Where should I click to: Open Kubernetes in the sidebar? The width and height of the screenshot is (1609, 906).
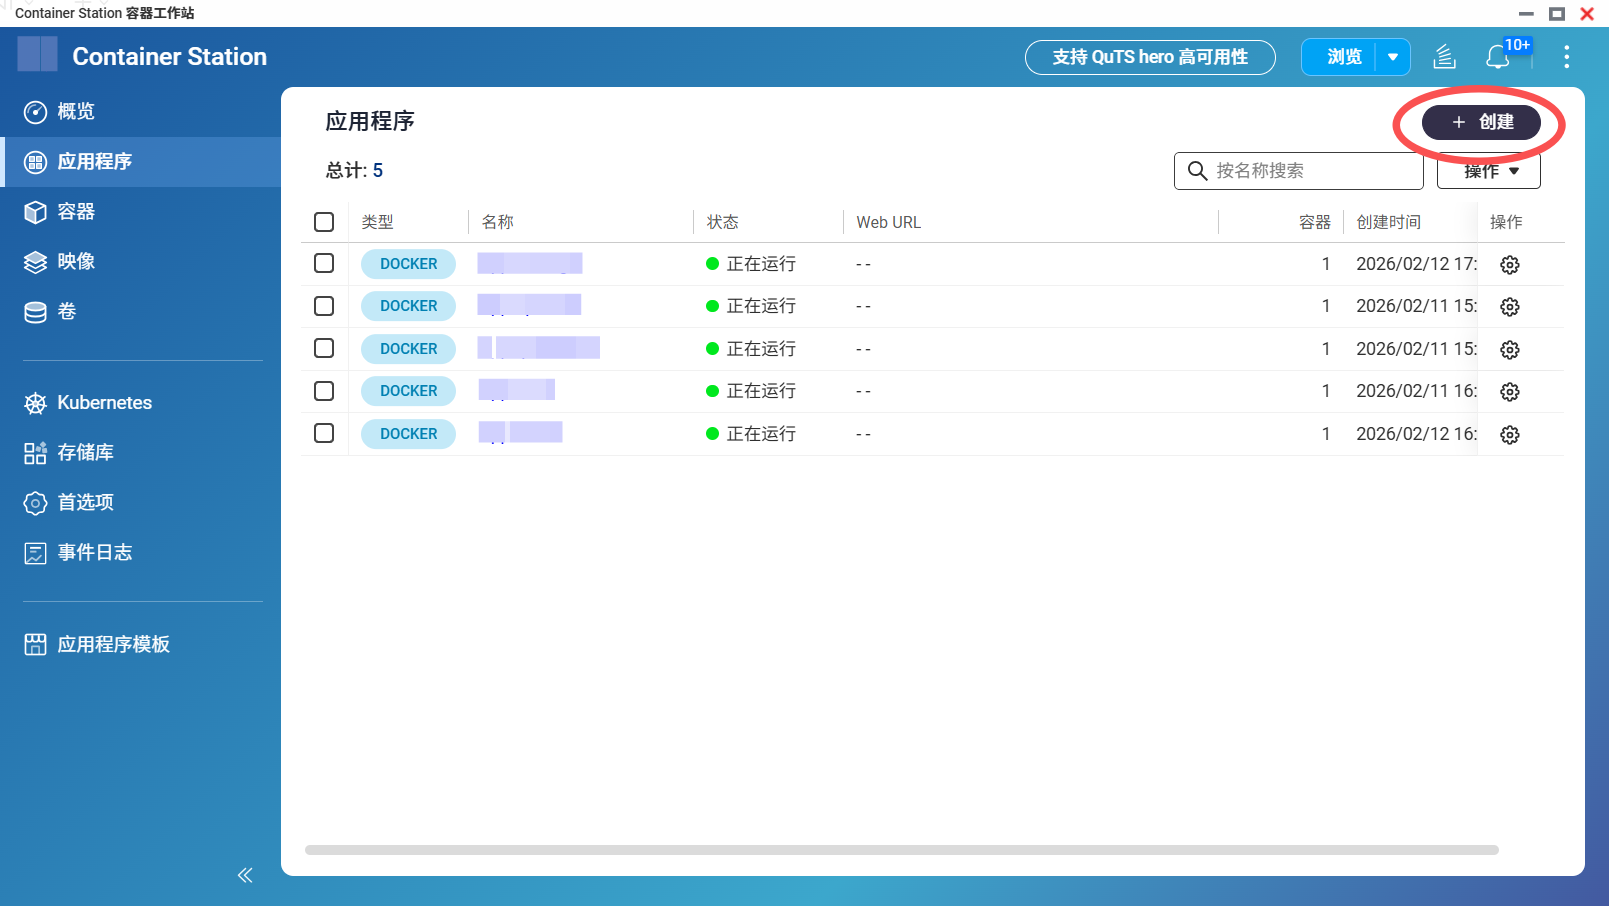[x=104, y=403]
